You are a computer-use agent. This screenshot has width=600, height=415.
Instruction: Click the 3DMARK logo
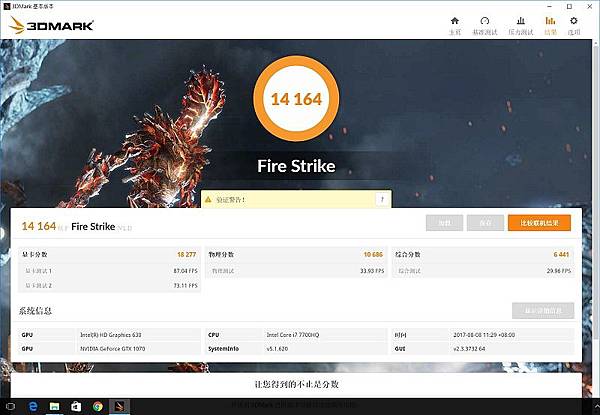51,25
